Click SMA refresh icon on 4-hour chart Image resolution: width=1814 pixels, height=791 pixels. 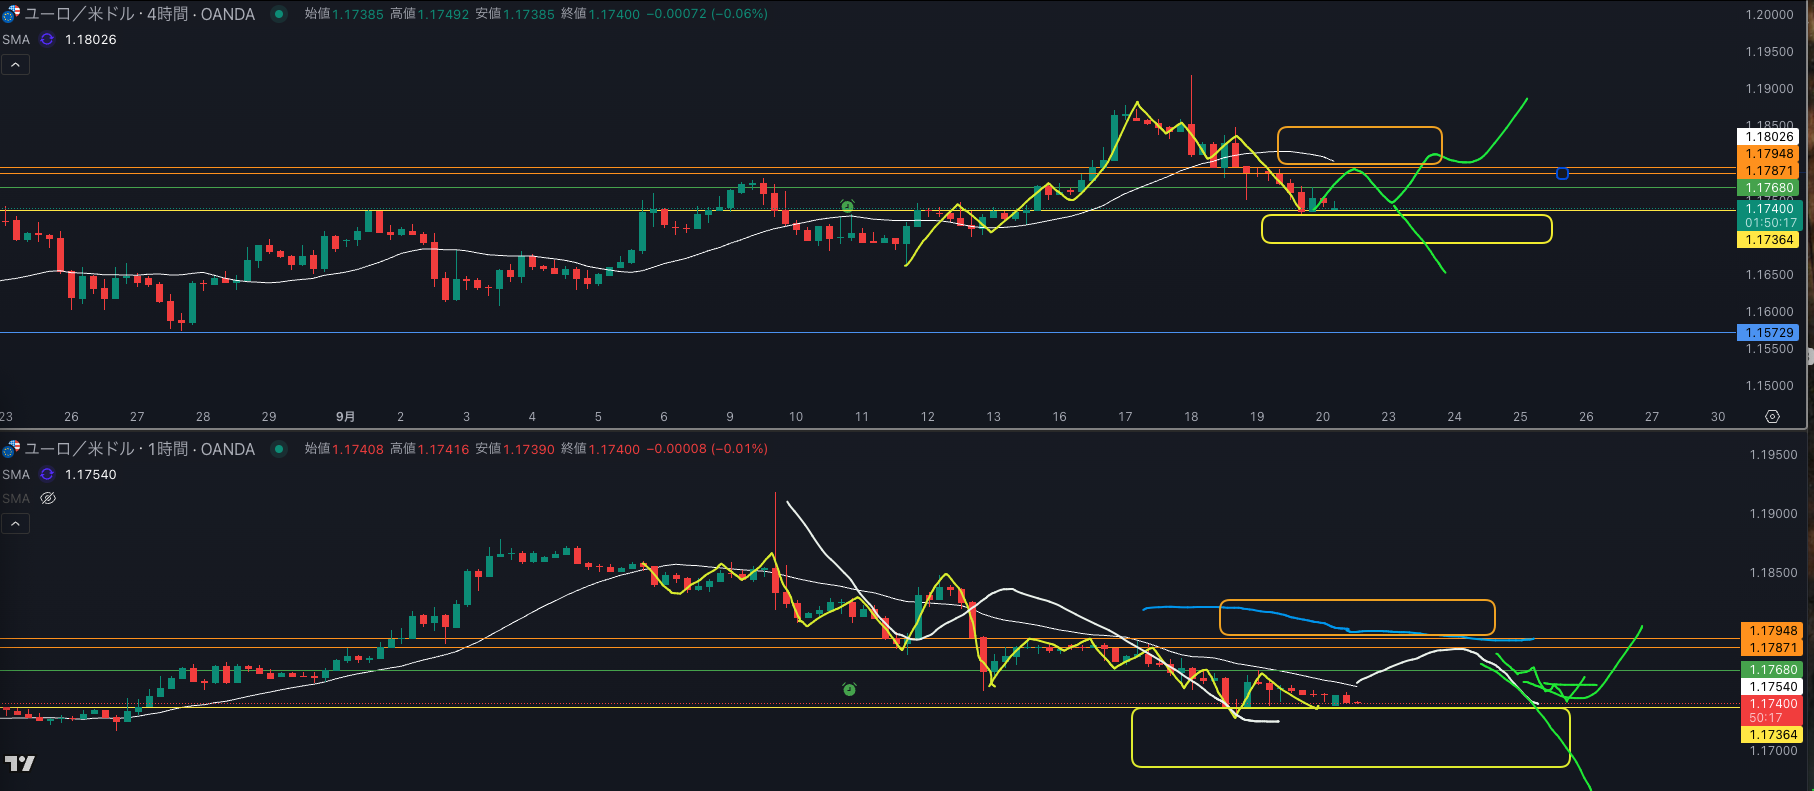(x=47, y=39)
